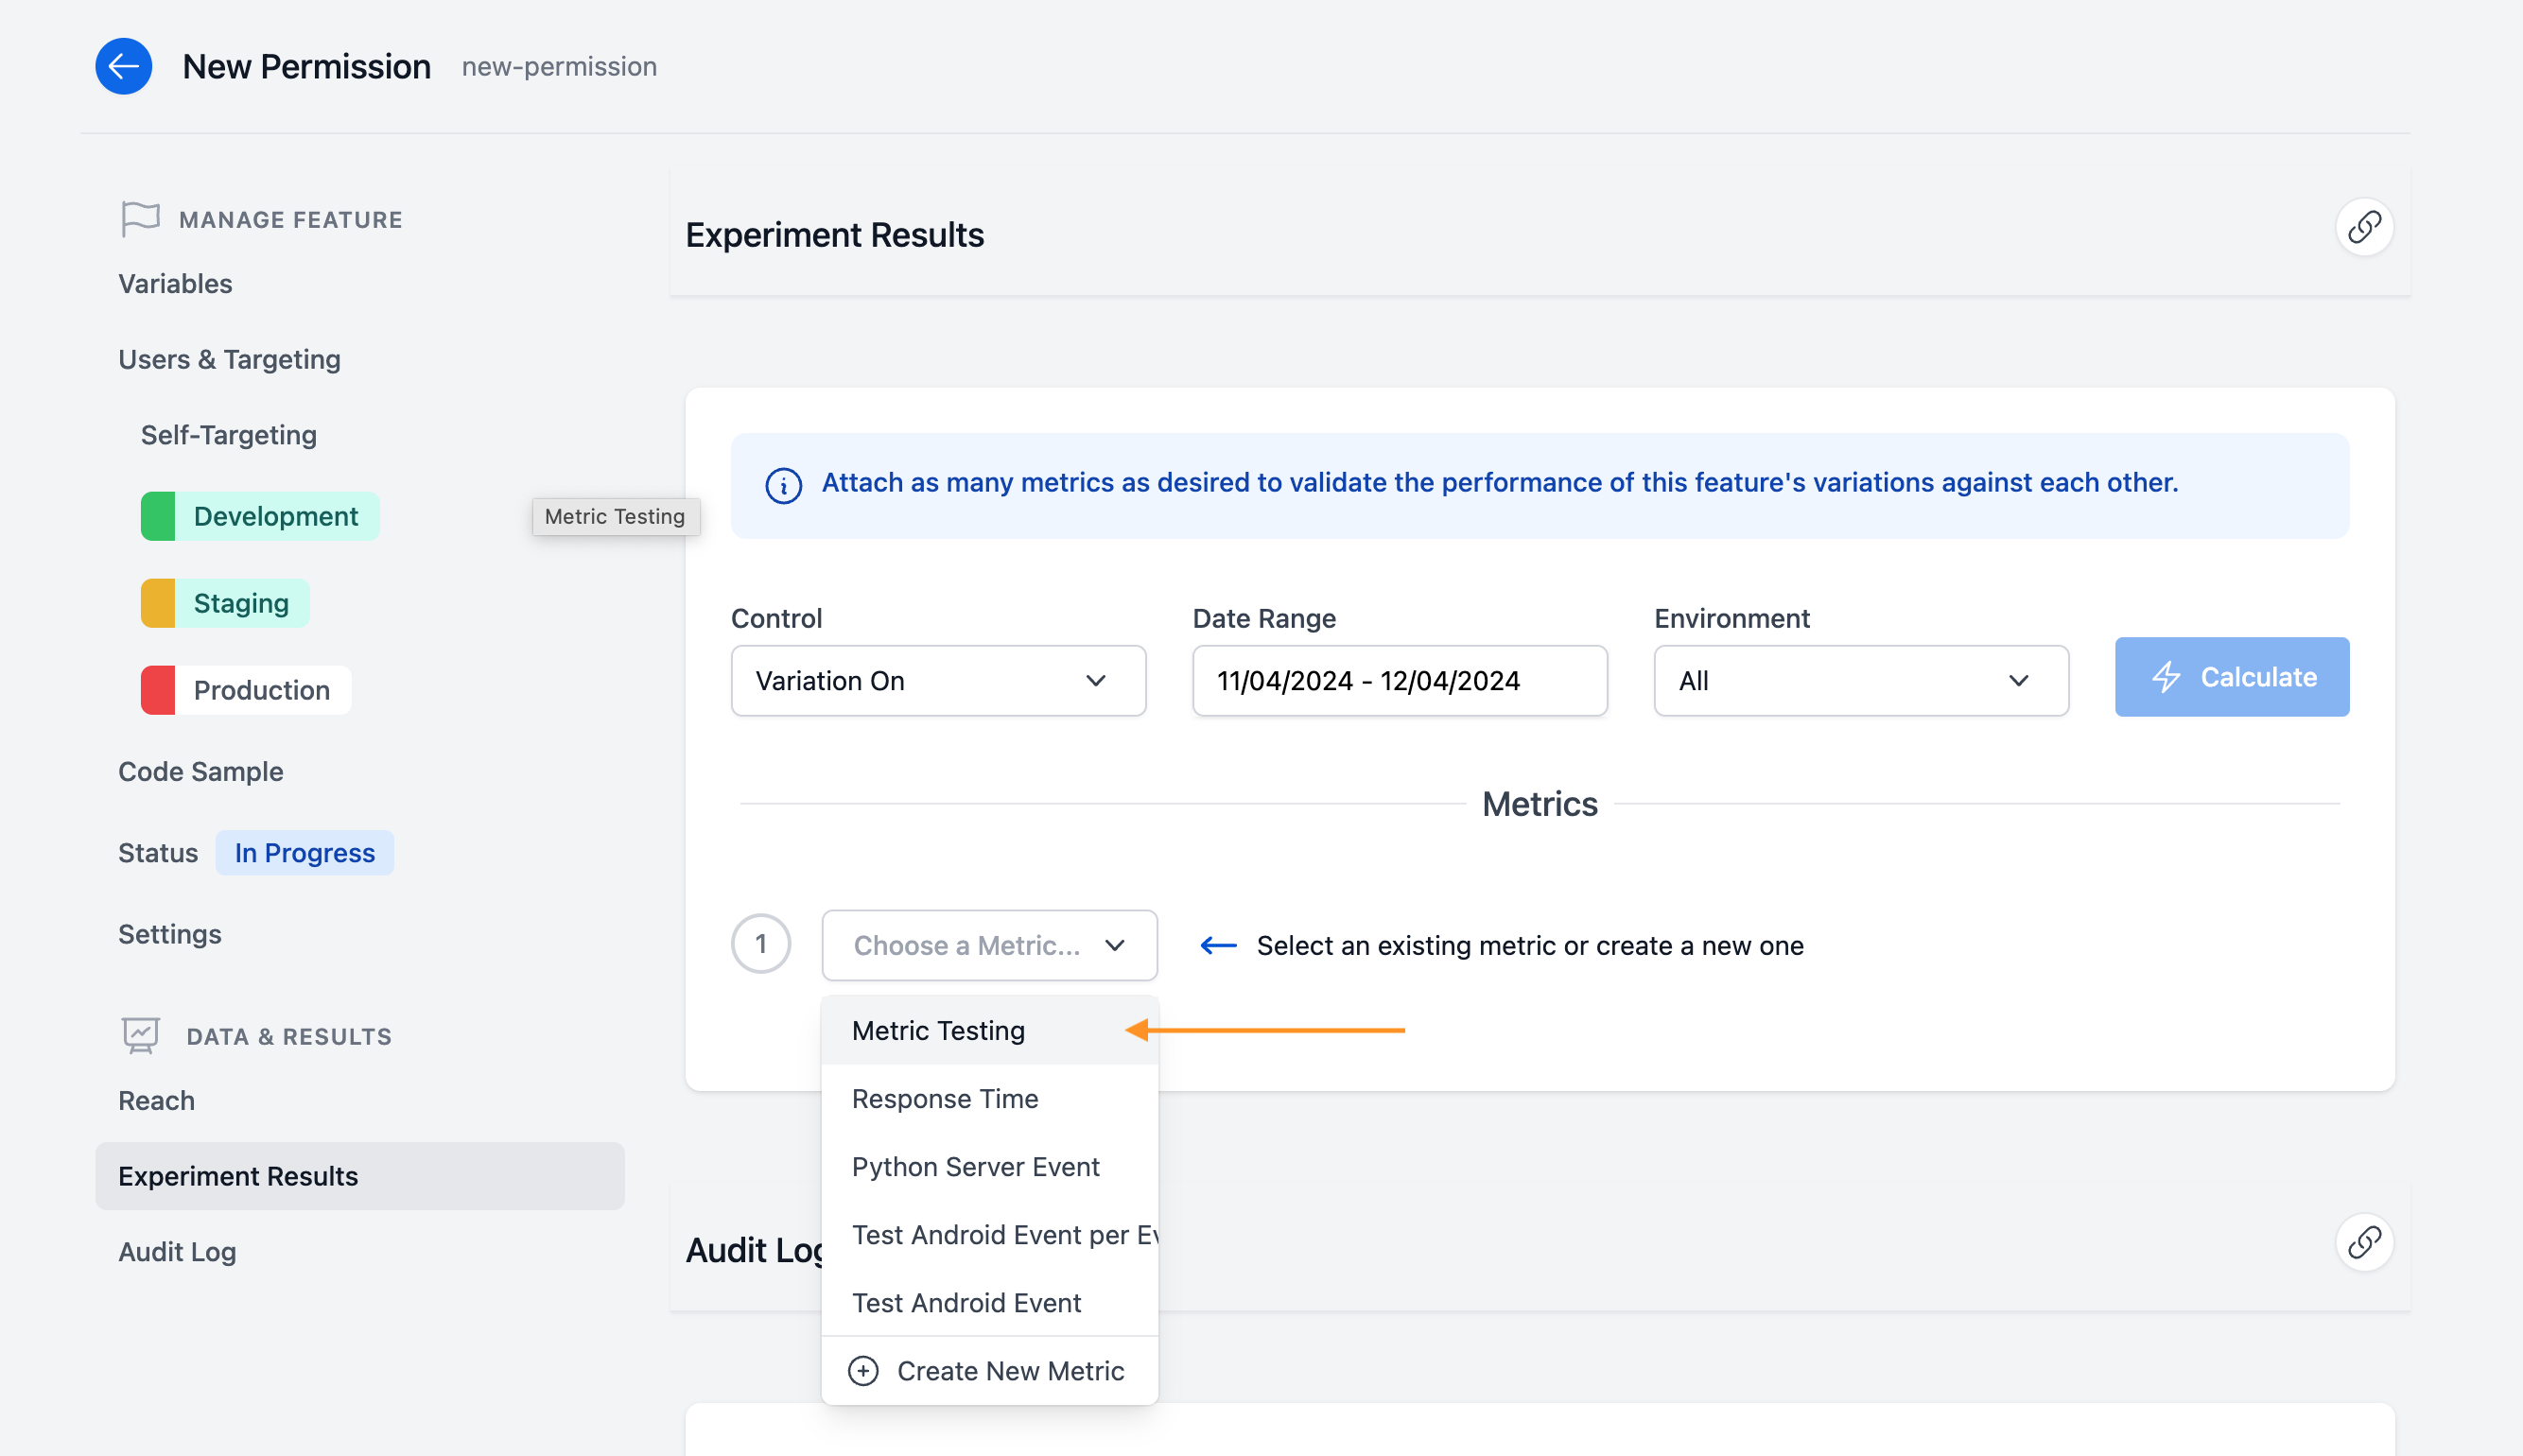Click the plus icon for Create New Metric
2523x1456 pixels.
(x=863, y=1370)
